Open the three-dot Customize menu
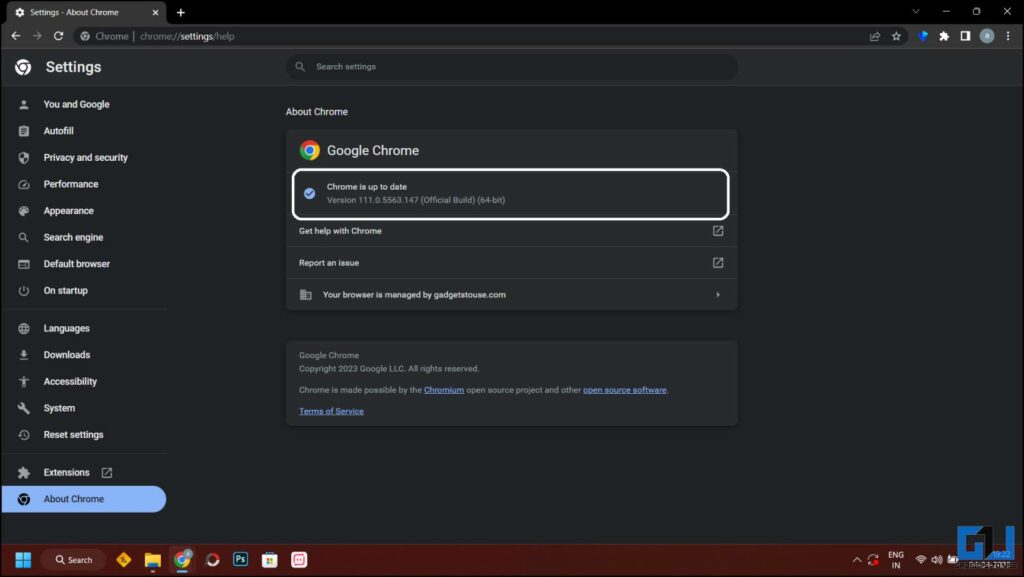The width and height of the screenshot is (1024, 577). tap(1008, 35)
